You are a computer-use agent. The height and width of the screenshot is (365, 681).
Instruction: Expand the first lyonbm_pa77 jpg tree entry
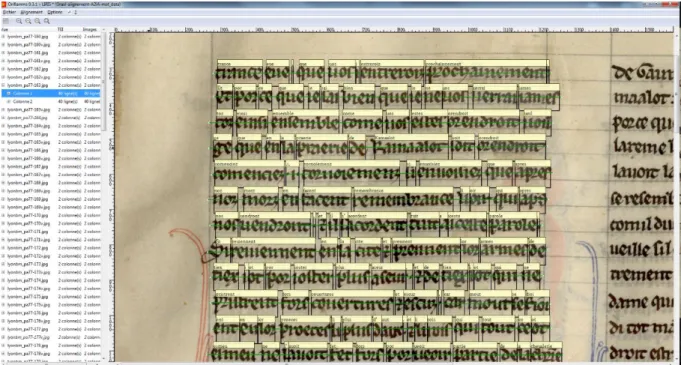point(3,36)
